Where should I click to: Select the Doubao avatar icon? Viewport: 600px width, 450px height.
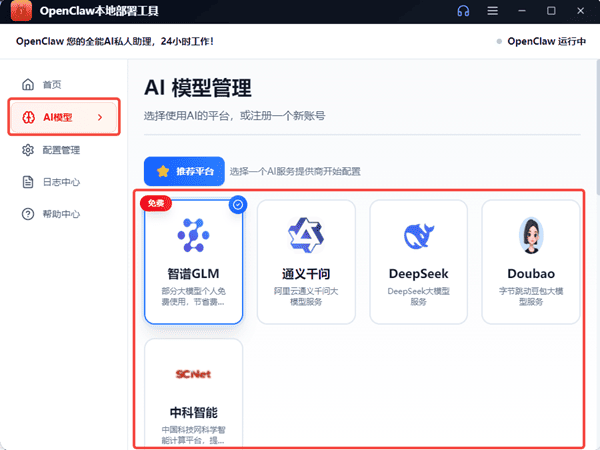(x=531, y=236)
